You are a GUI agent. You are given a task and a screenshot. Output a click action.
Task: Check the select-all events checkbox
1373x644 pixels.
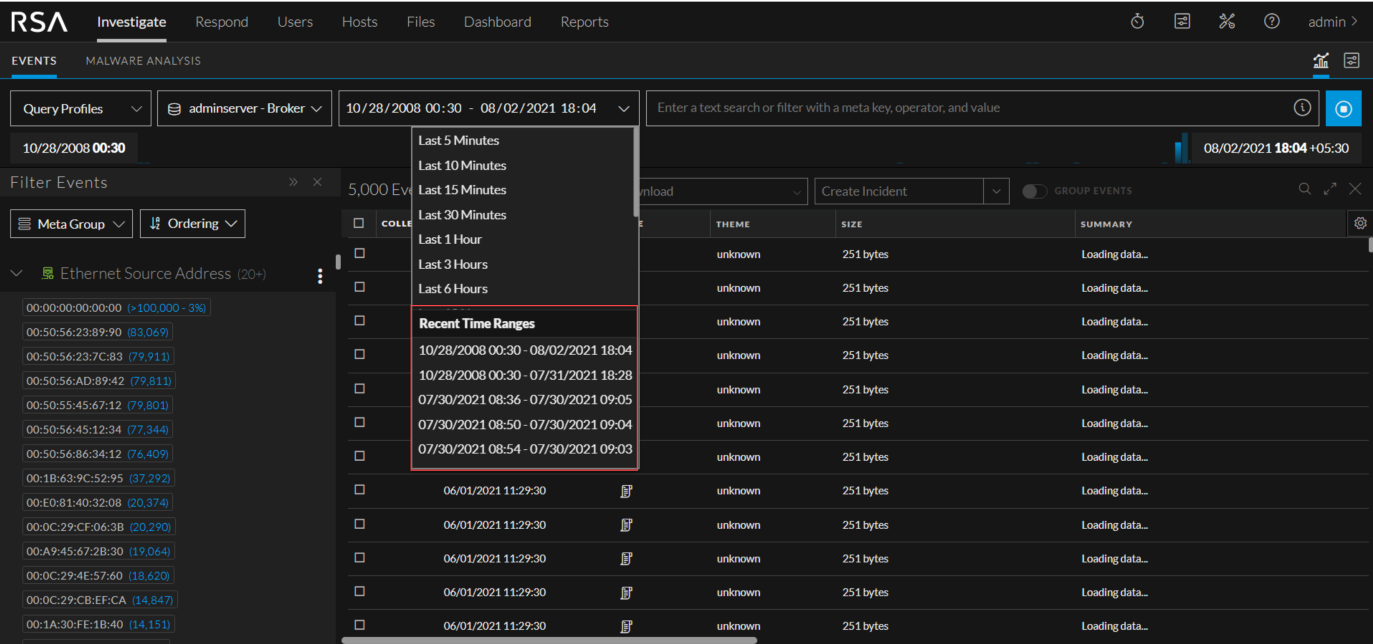coord(359,224)
